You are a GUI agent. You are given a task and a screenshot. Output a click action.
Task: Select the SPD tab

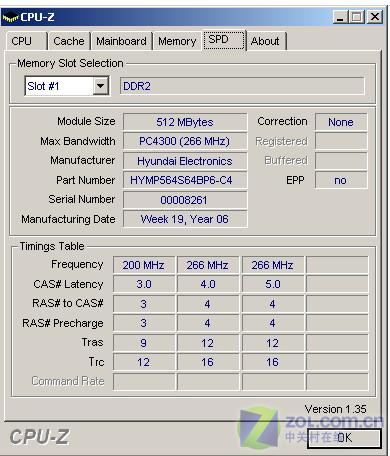pyautogui.click(x=224, y=40)
